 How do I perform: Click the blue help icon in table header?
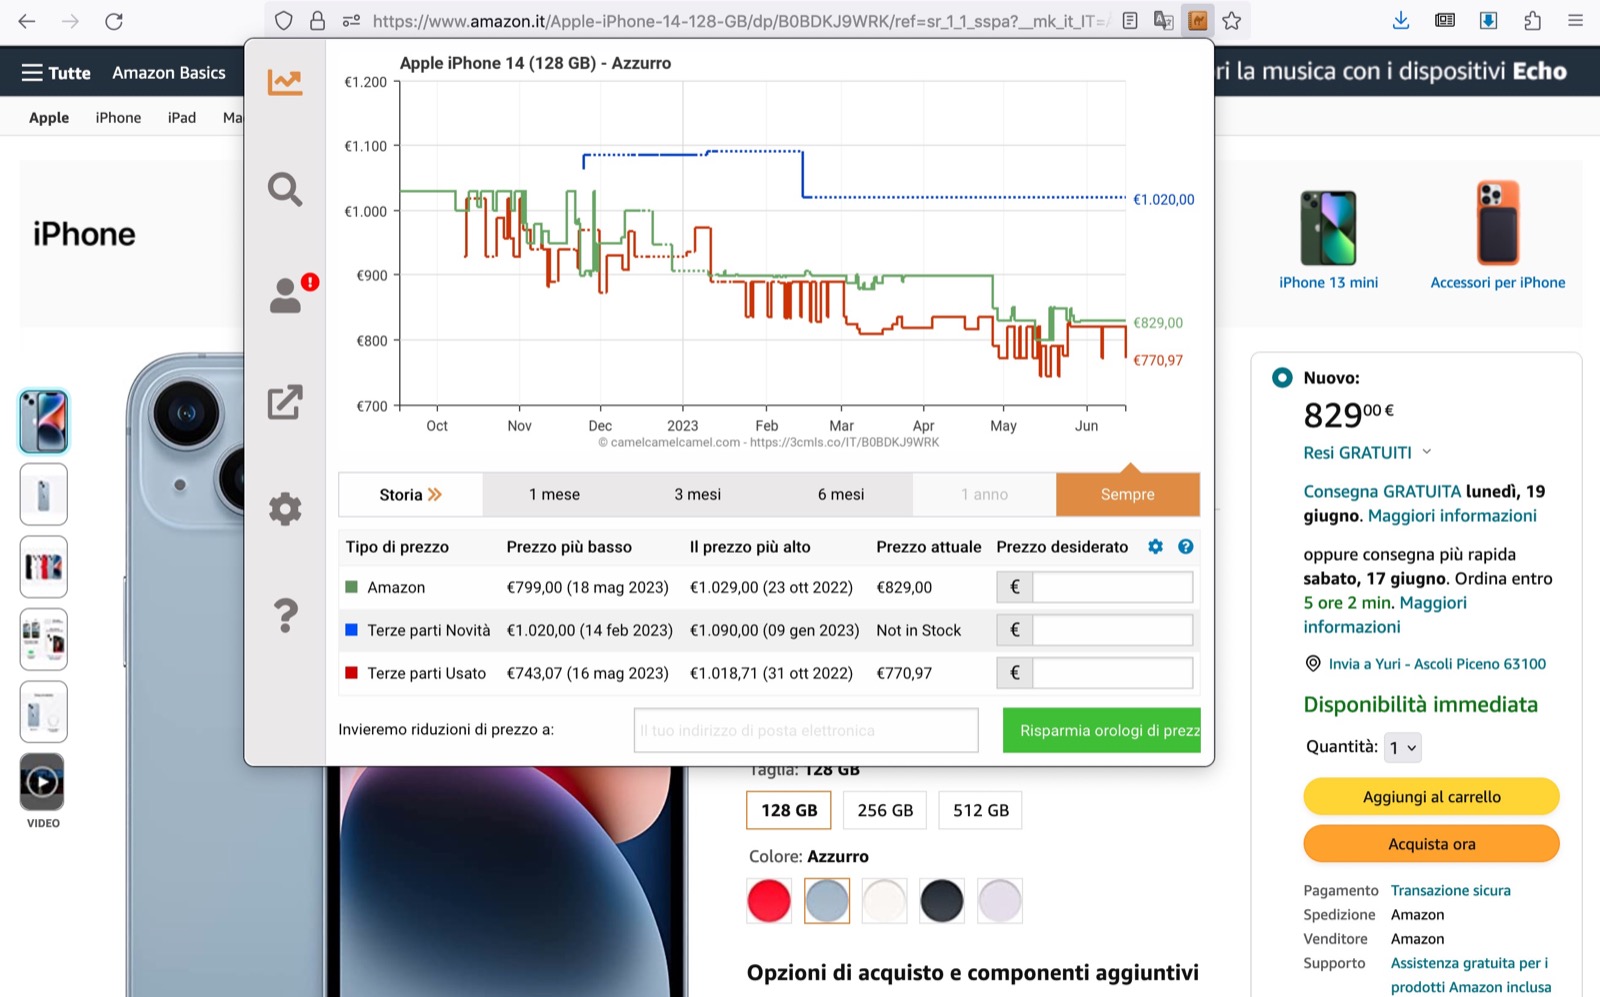tap(1186, 547)
